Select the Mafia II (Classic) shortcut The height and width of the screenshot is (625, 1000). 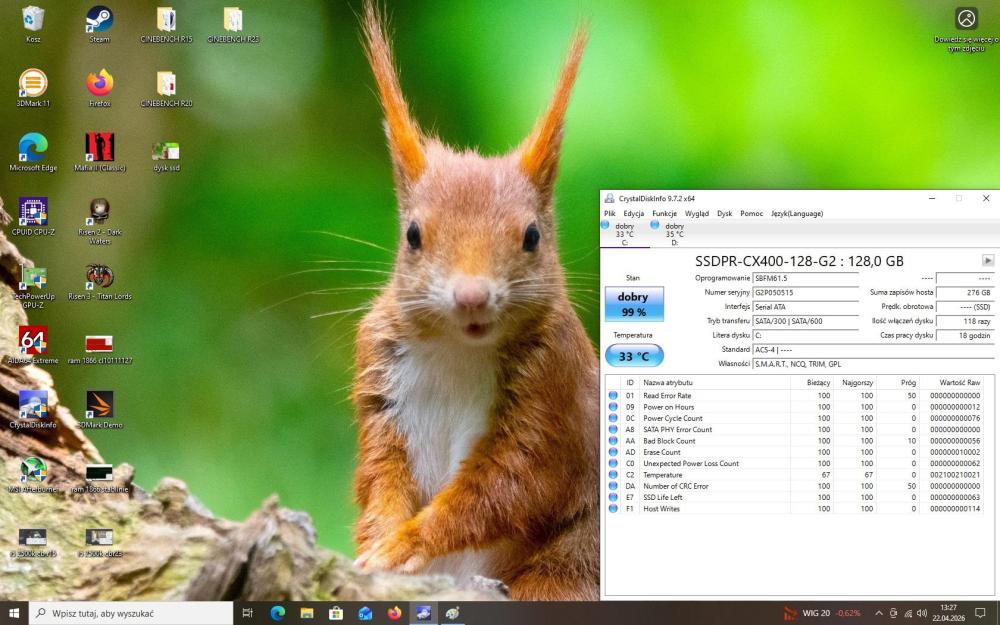coord(99,152)
